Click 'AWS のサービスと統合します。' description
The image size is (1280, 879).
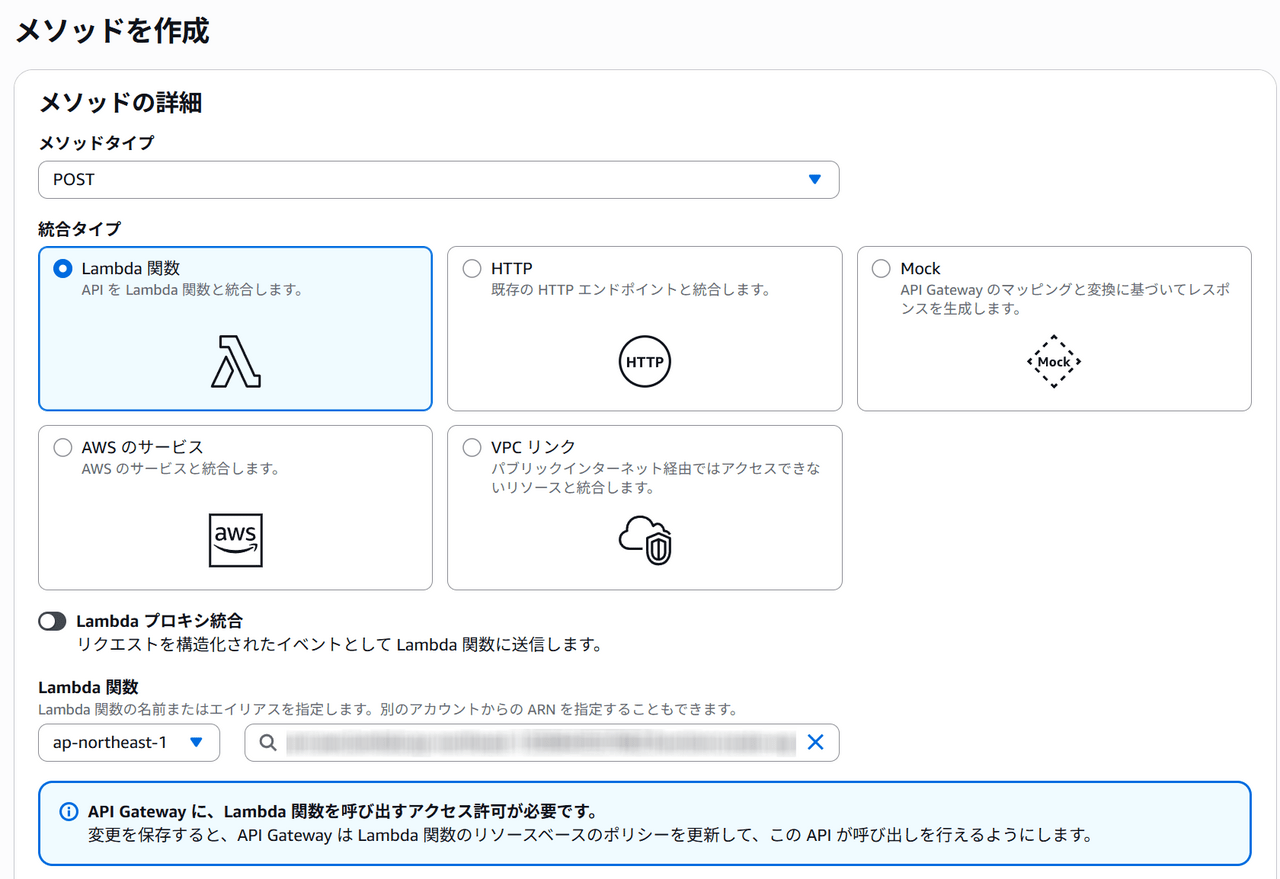(180, 468)
